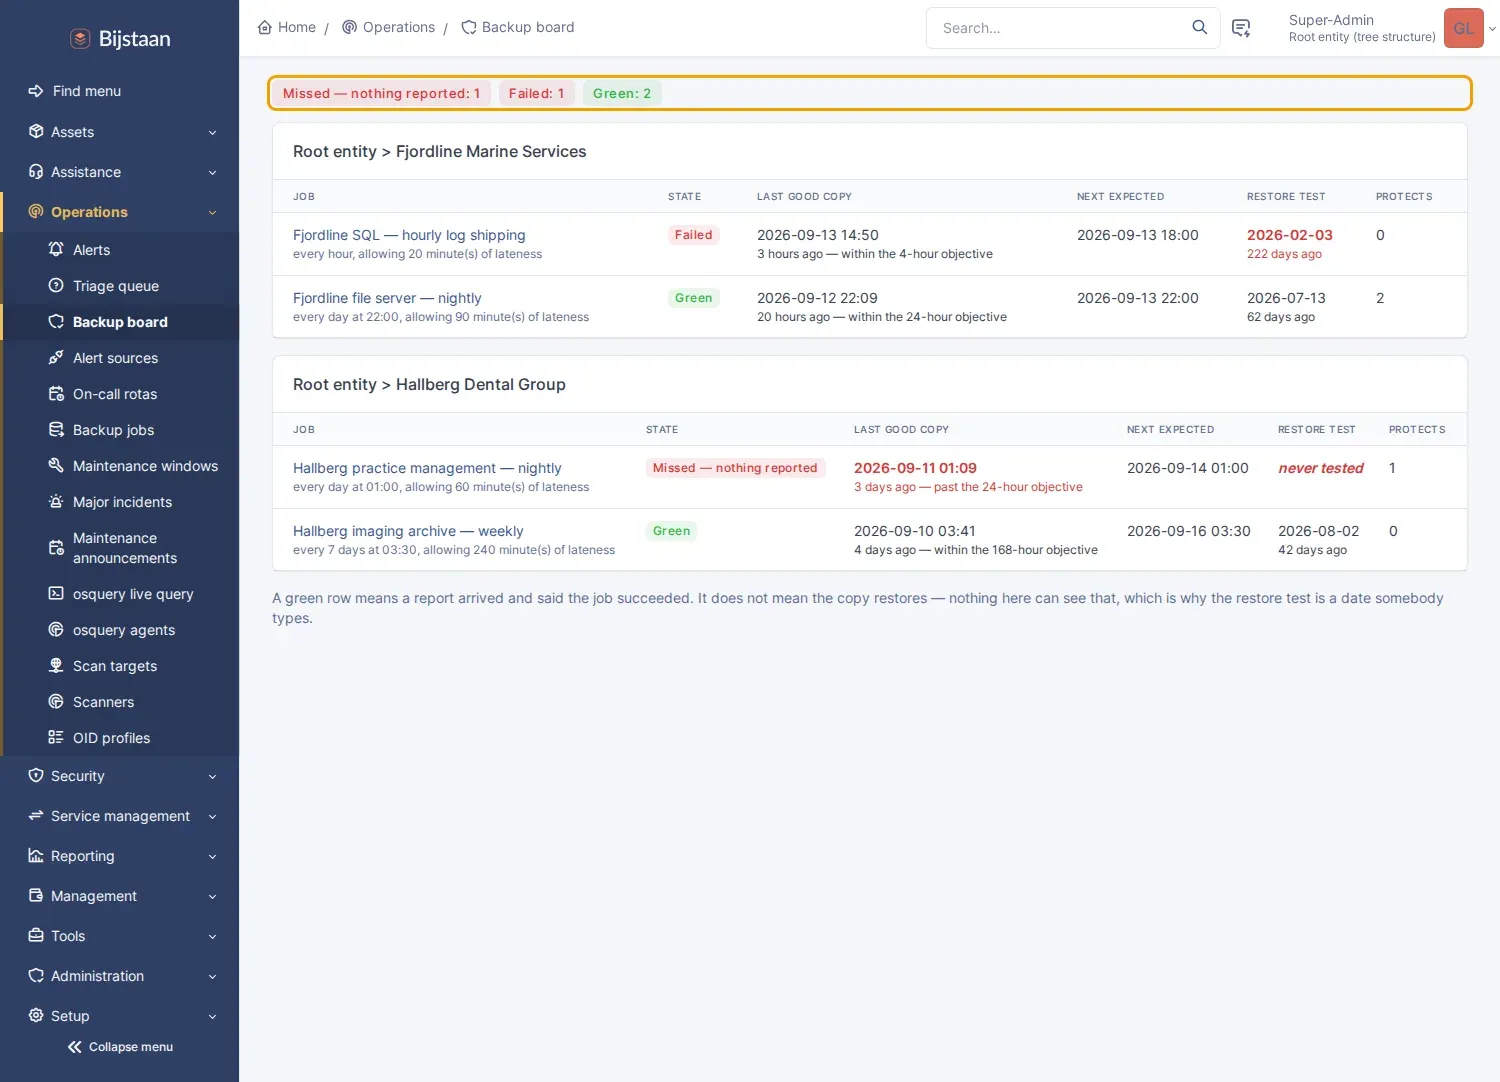The width and height of the screenshot is (1500, 1082).
Task: Click the 'never tested' restore test value
Action: 1320,468
